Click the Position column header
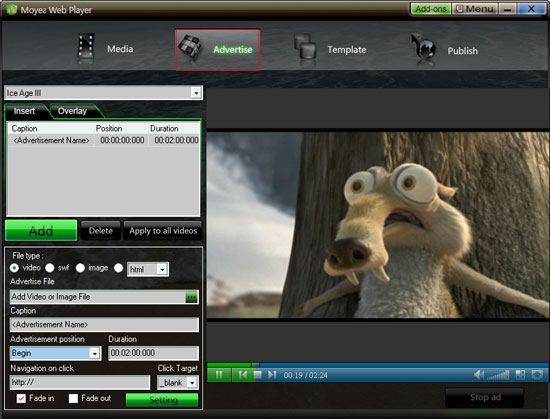Viewport: 550px width, 419px height. [x=121, y=128]
